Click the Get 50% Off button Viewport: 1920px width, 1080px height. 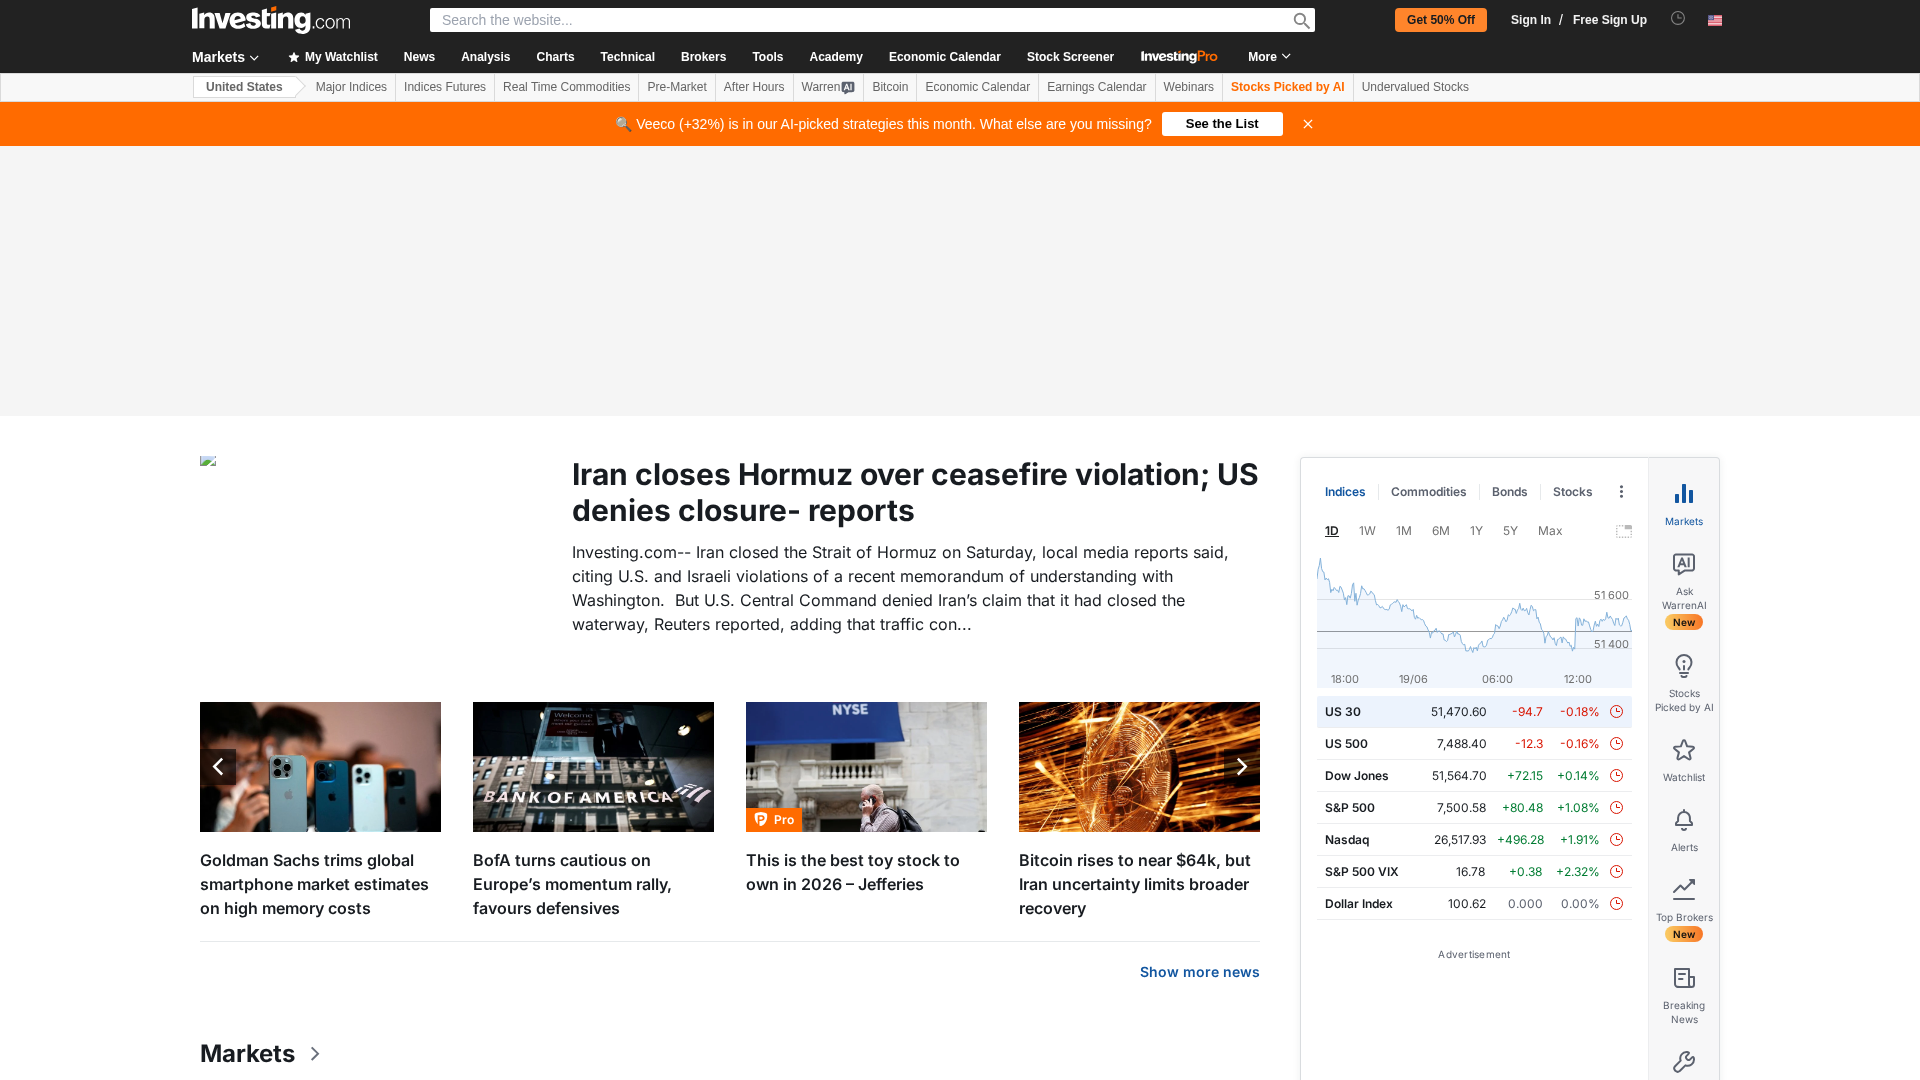[1440, 20]
